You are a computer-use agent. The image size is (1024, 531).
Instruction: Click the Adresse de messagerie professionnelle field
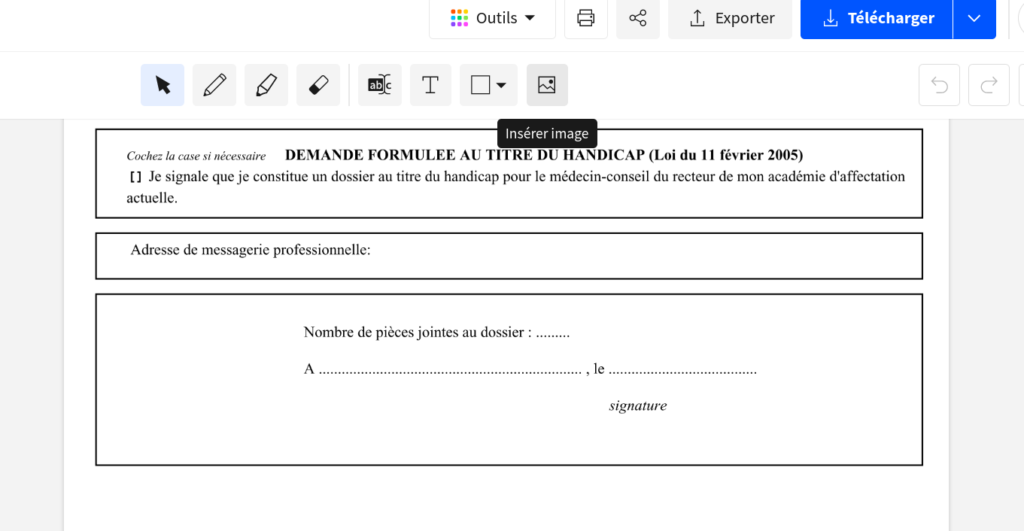pyautogui.click(x=640, y=251)
